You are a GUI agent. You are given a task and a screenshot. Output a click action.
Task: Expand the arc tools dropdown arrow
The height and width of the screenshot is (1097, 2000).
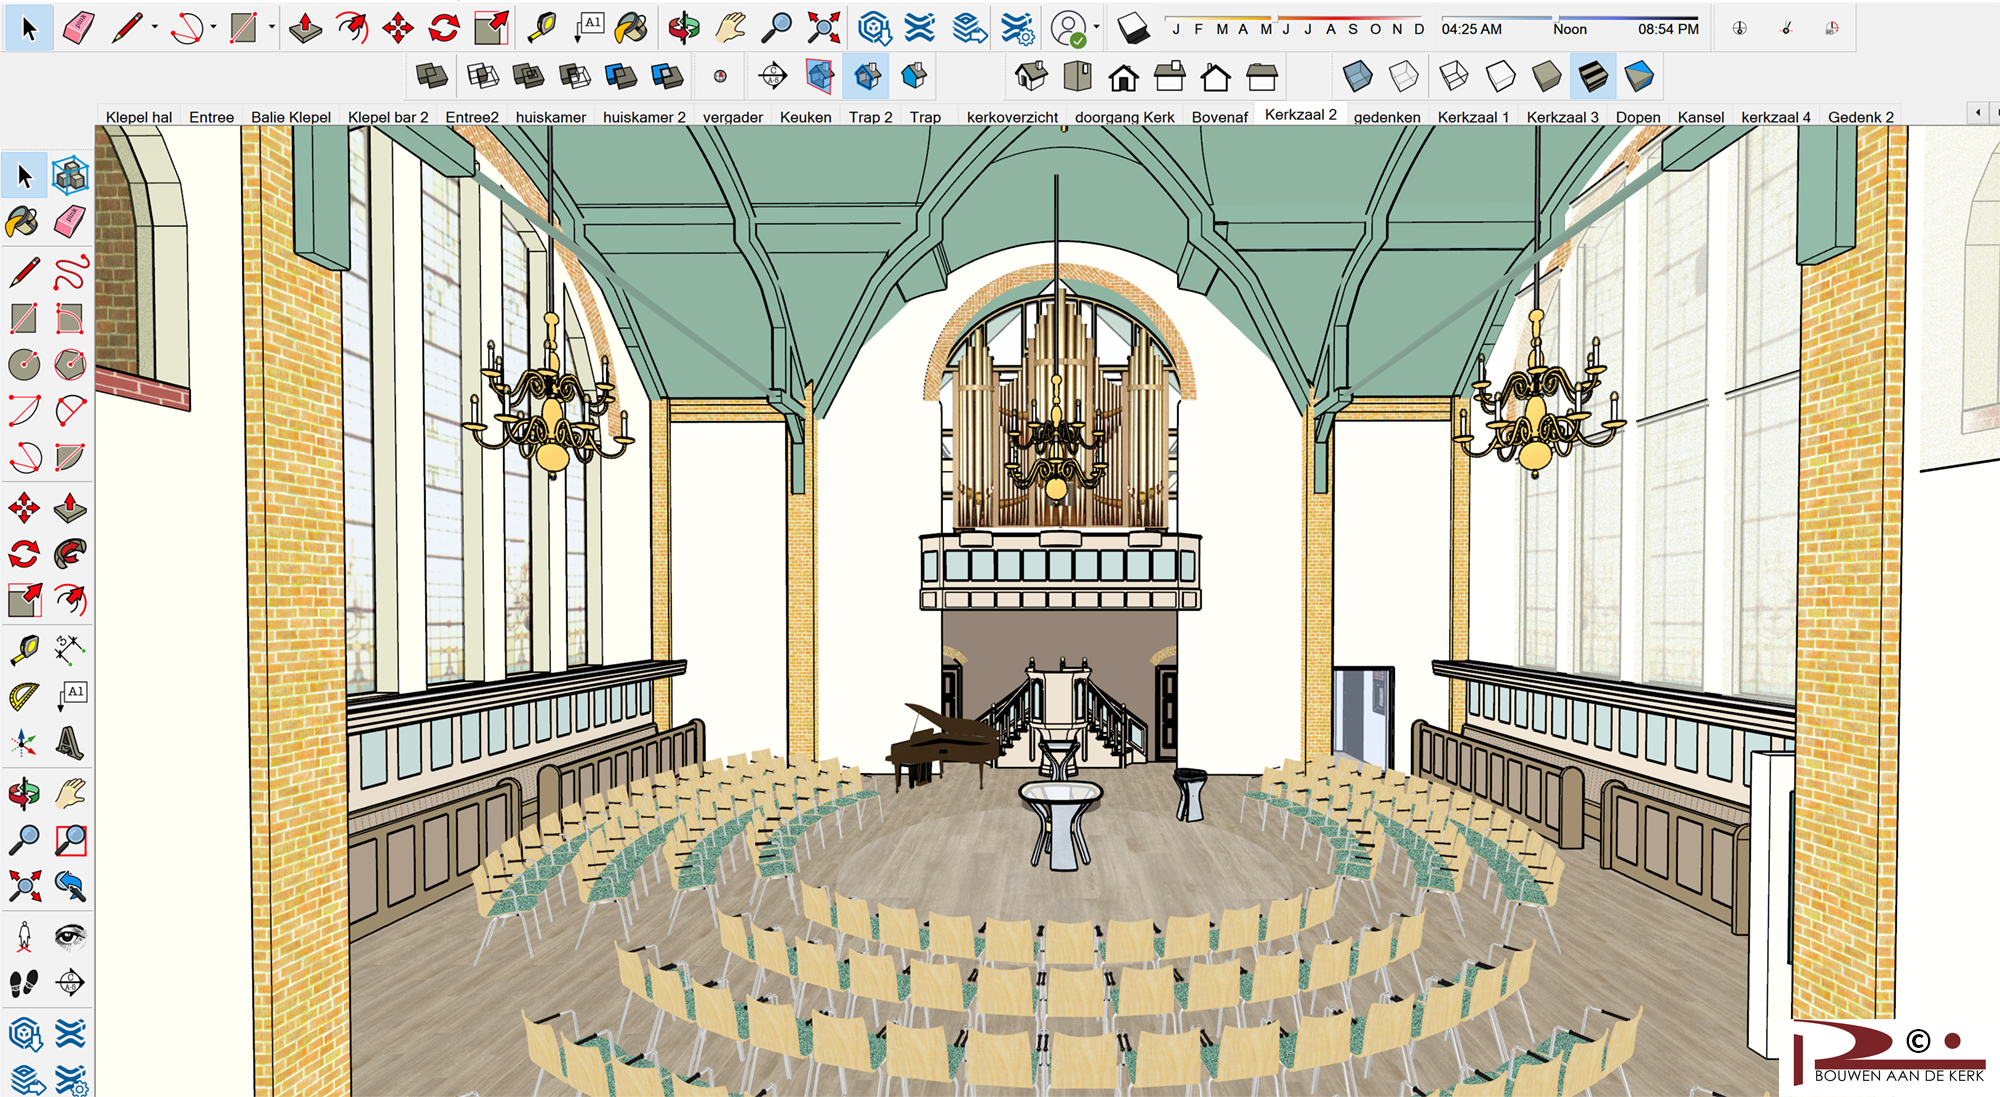[213, 28]
